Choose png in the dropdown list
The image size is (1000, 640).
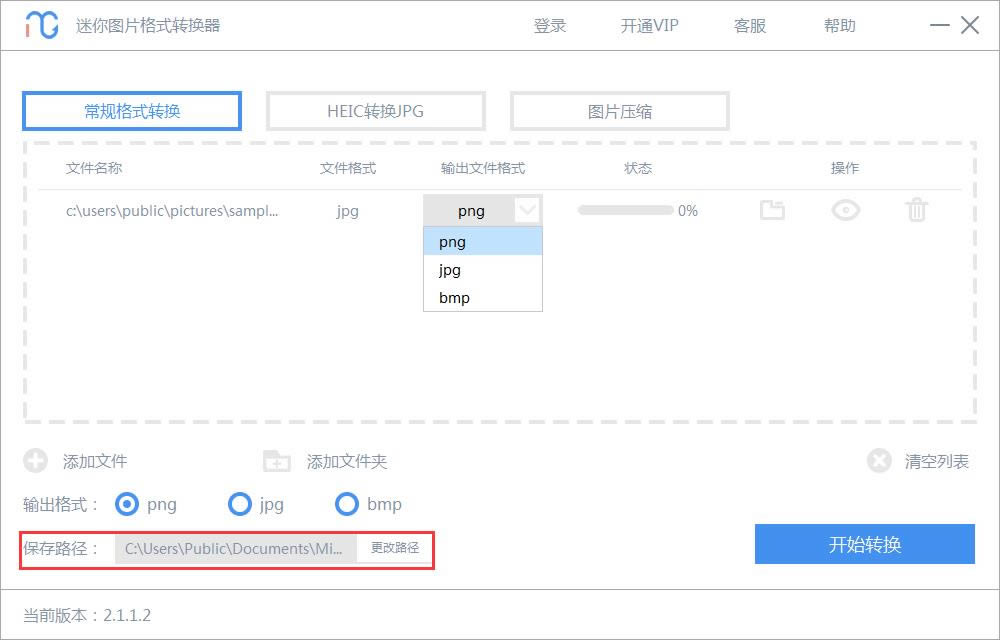click(x=483, y=242)
